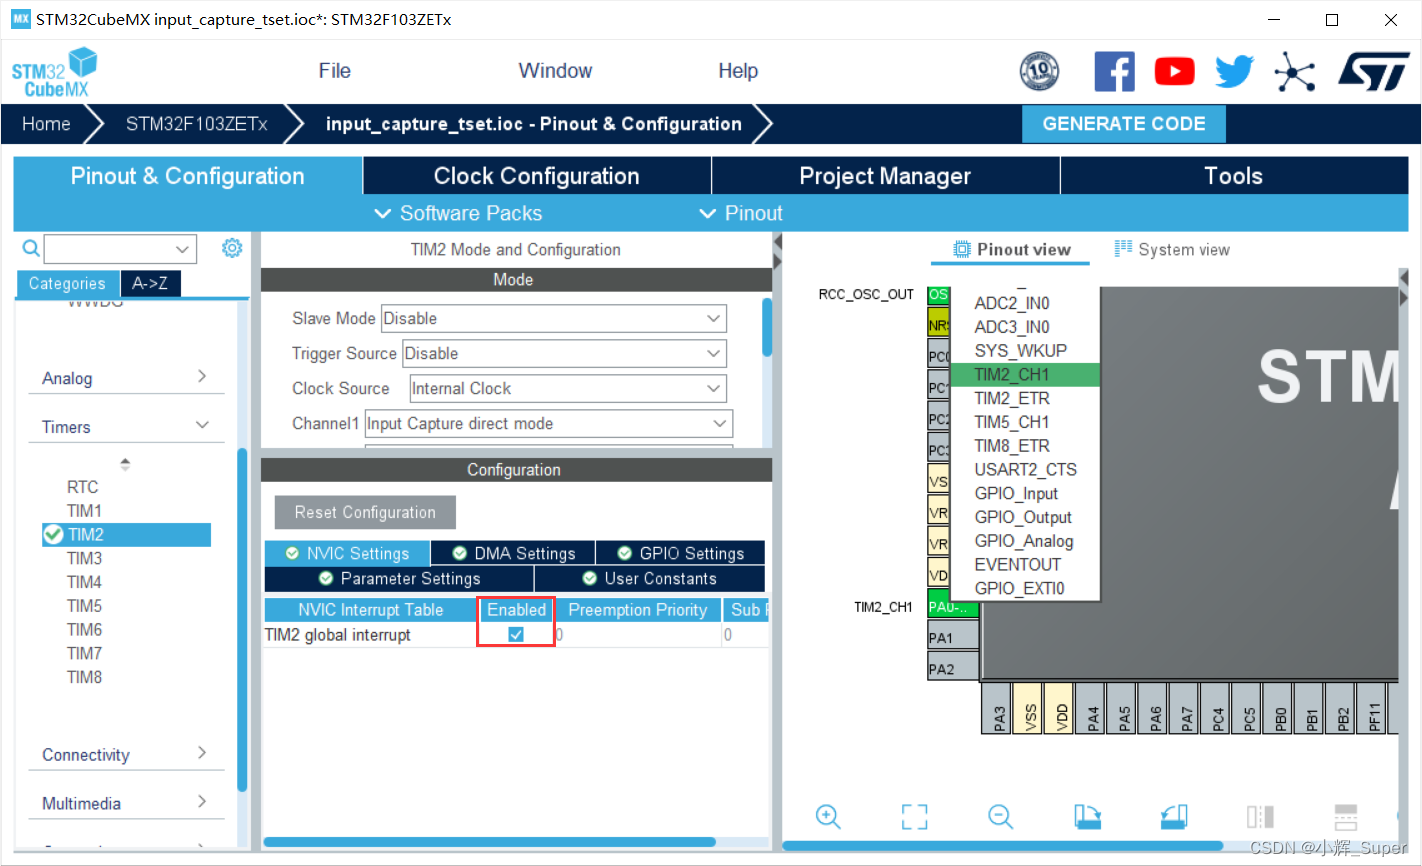The height and width of the screenshot is (866, 1422).
Task: Click the configuration panel horizontal scrollbar
Action: pos(489,842)
